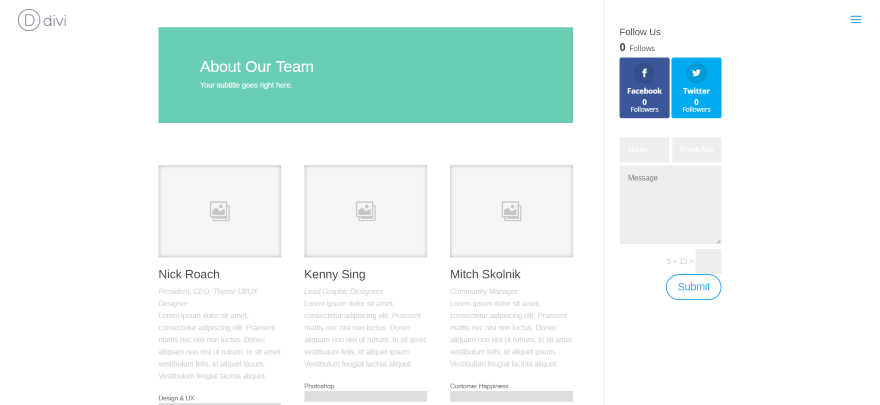
Task: Click the Kenny Sing name heading
Action: [334, 274]
